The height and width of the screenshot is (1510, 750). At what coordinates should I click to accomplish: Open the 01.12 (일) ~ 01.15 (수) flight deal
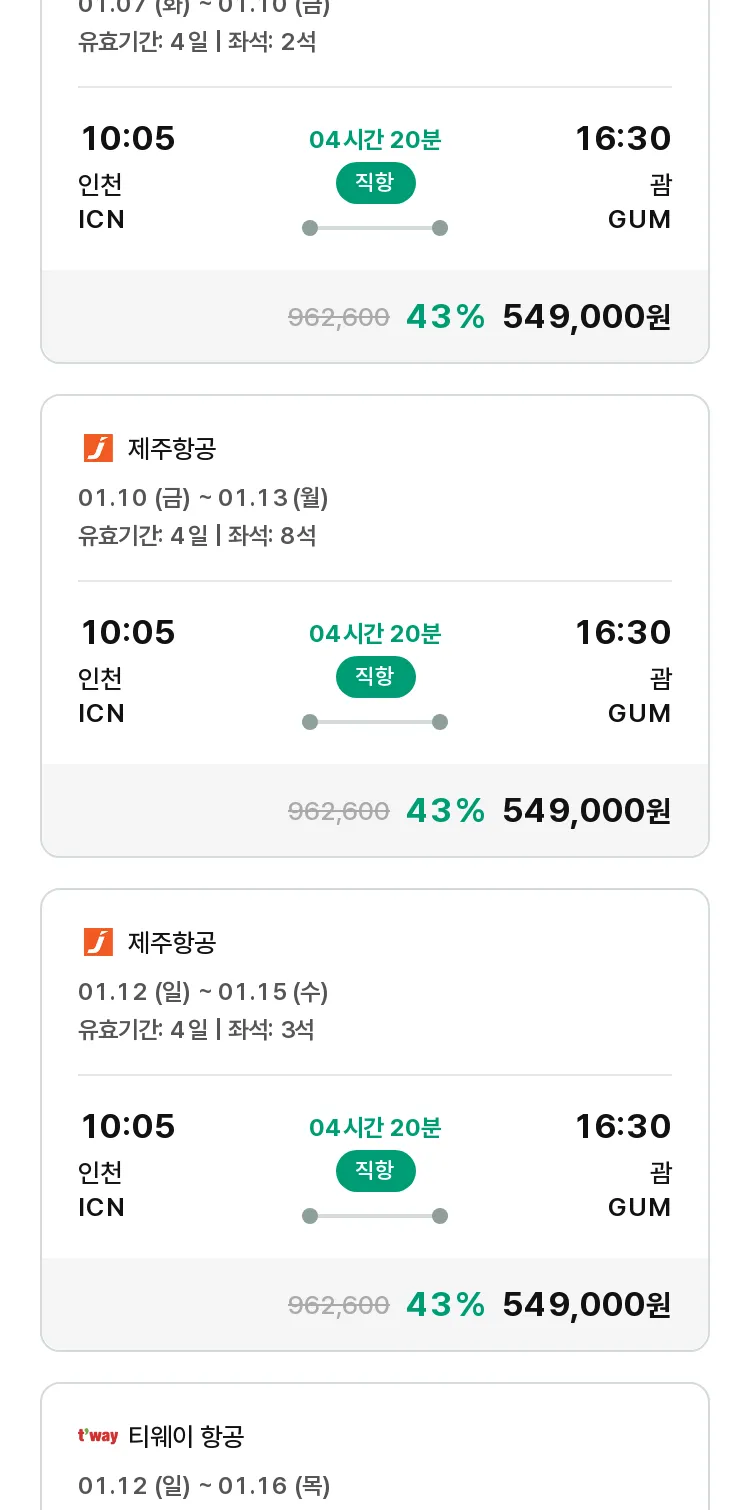[375, 1120]
